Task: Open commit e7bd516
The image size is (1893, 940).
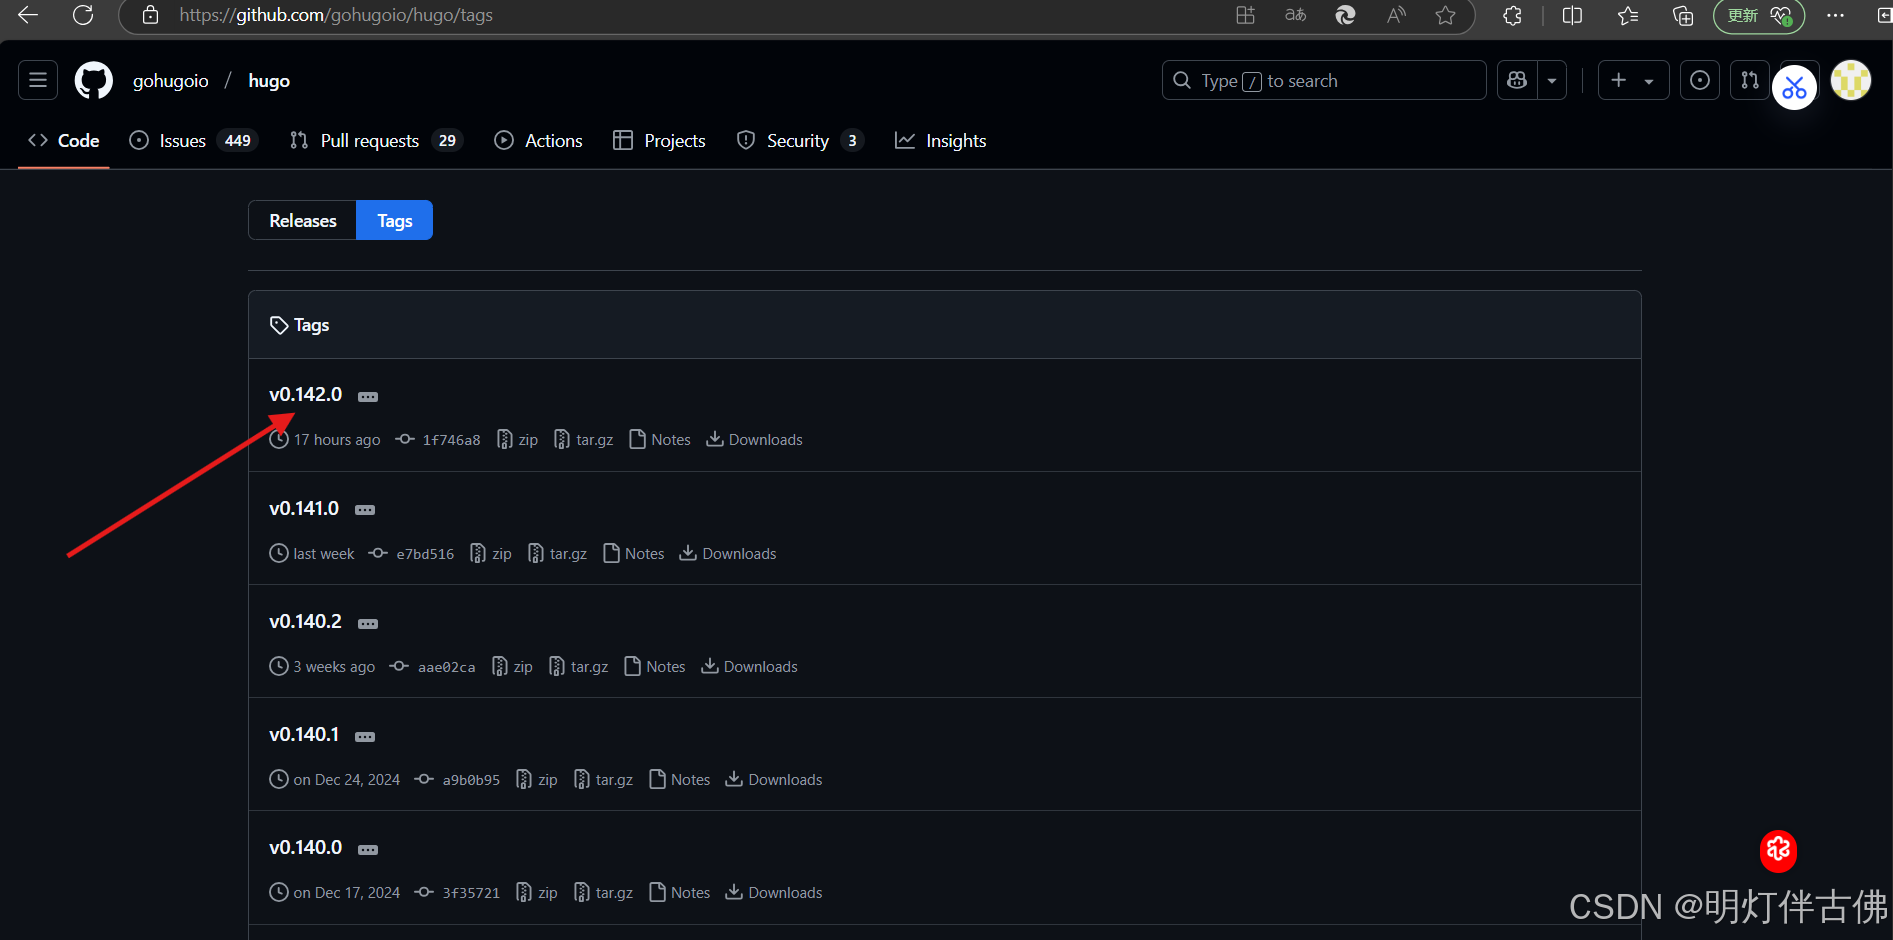Action: [x=411, y=553]
